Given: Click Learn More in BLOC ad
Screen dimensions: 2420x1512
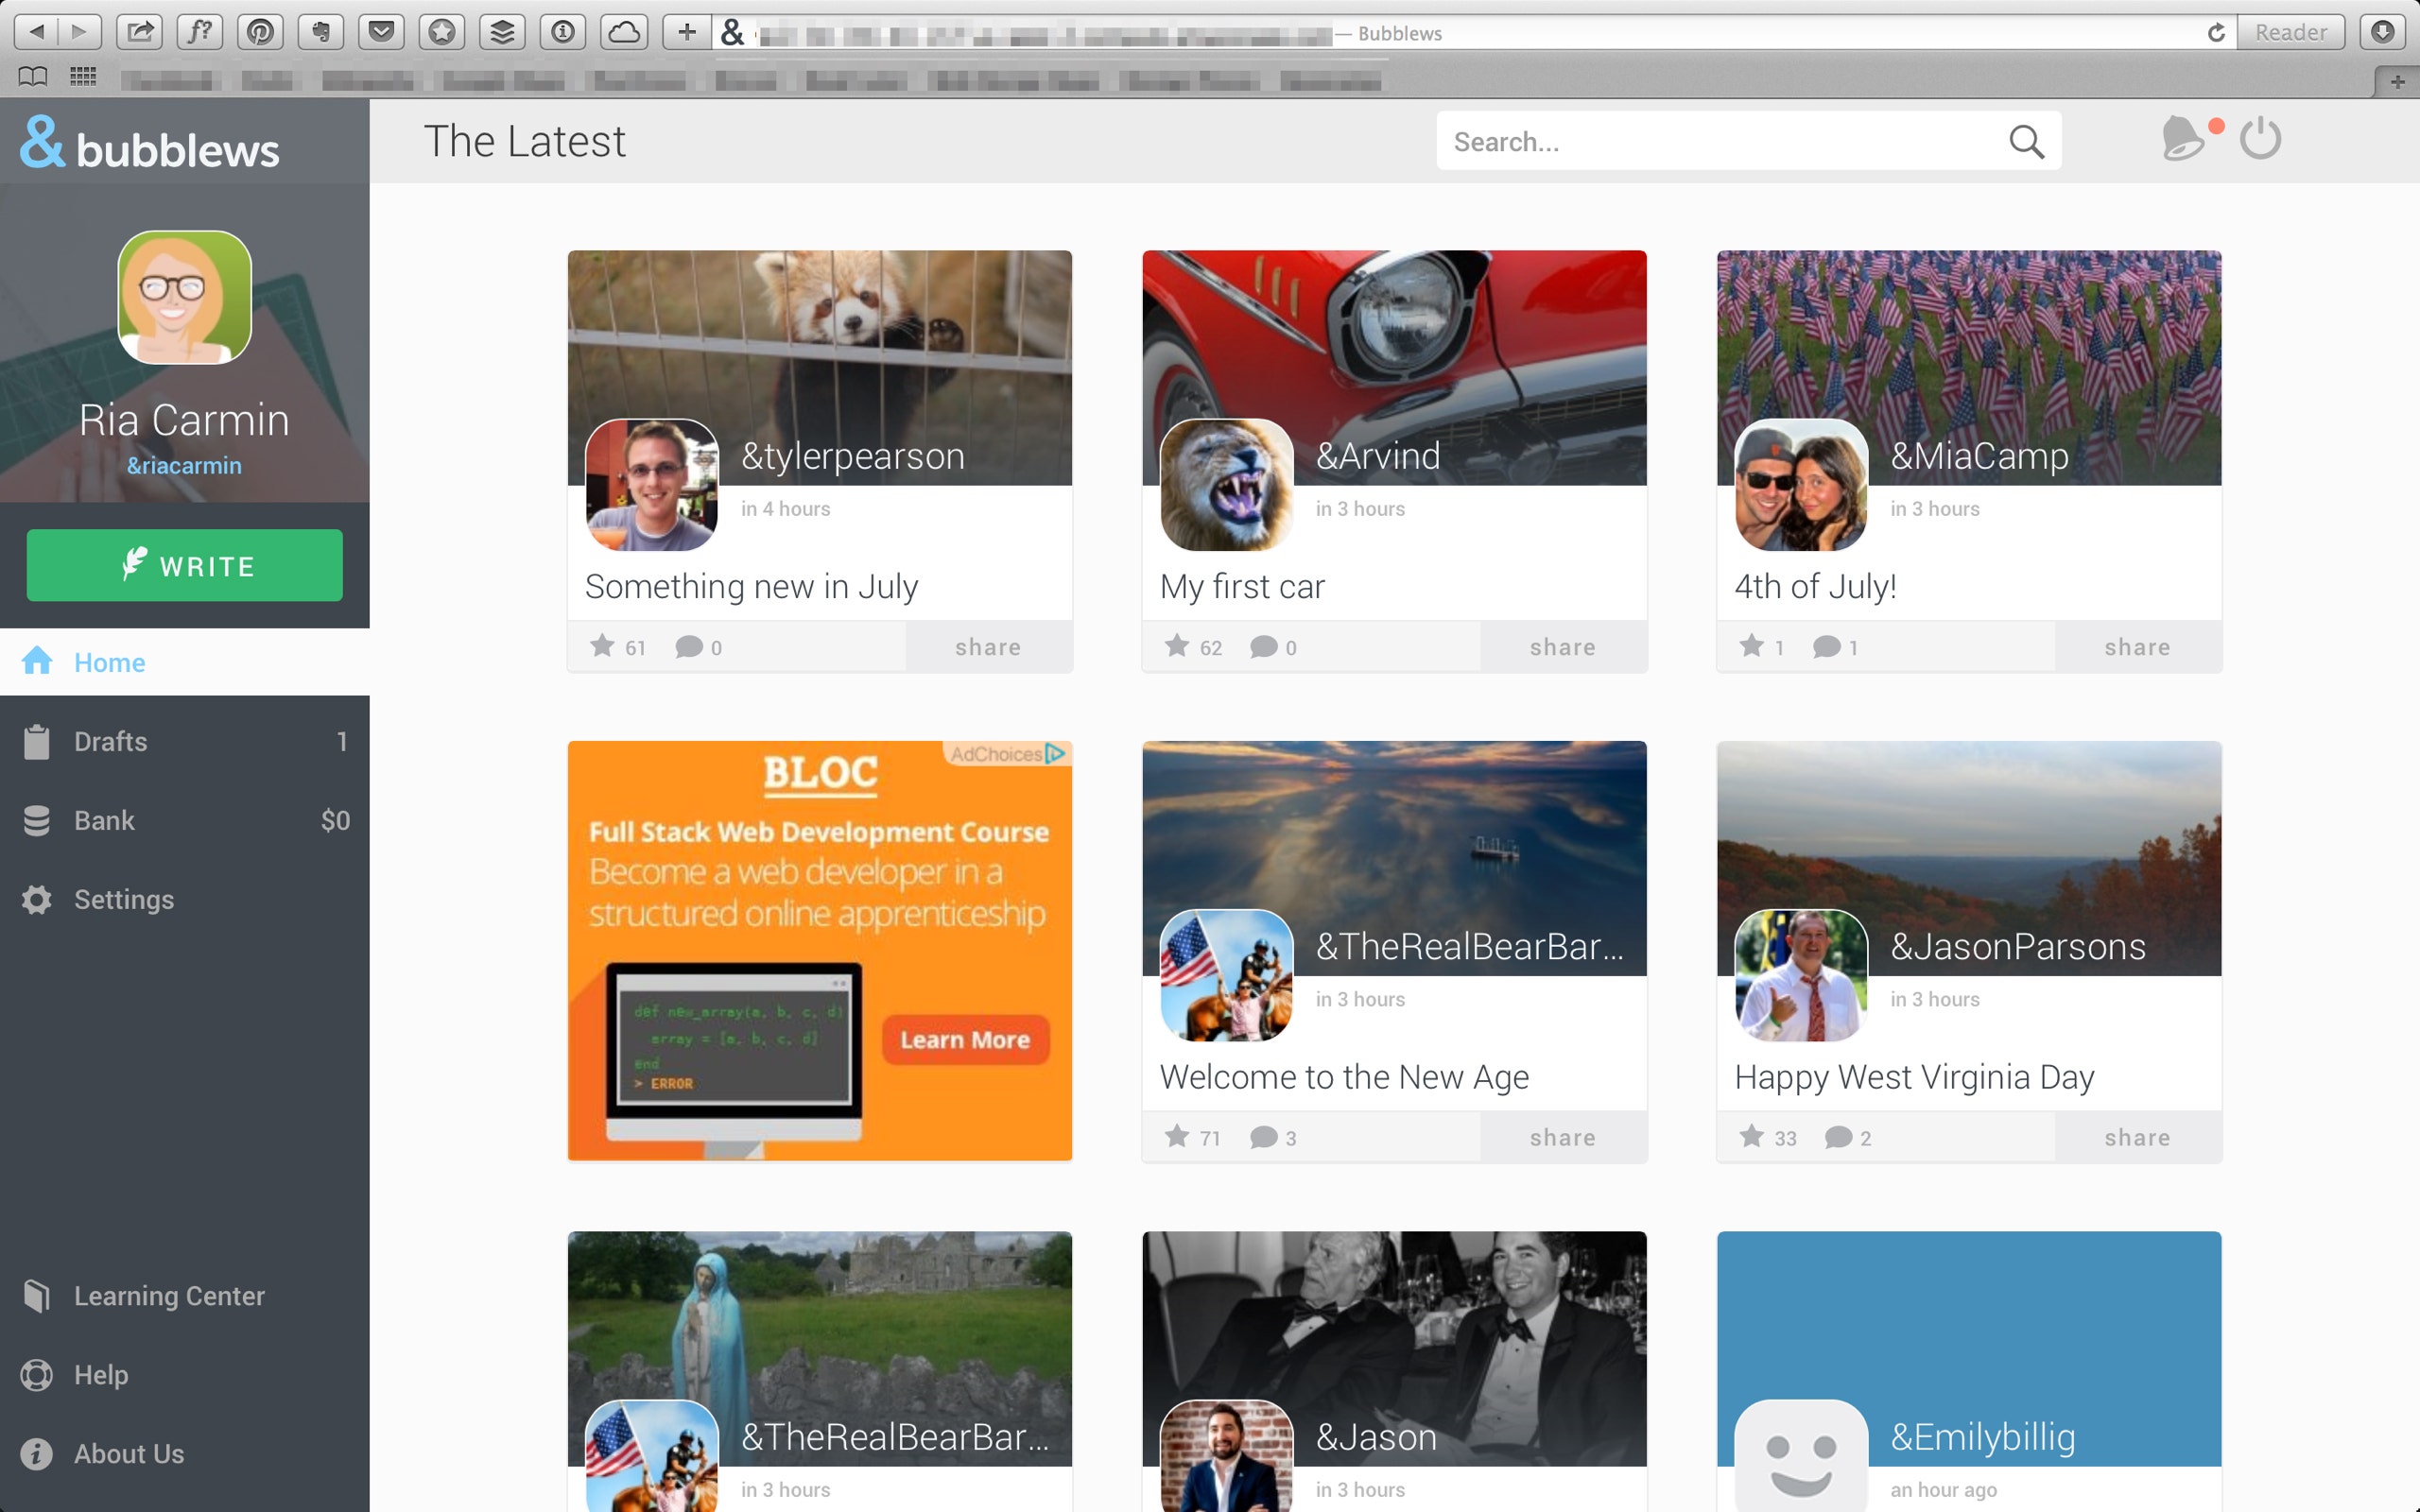Looking at the screenshot, I should point(965,1040).
